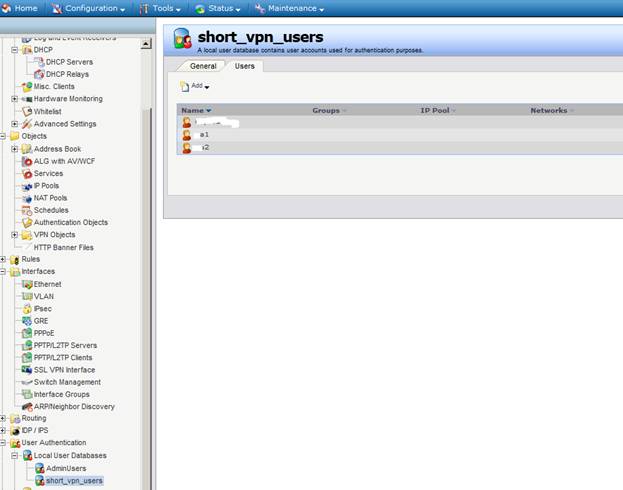Click the sidebar scroll up arrow
623x490 pixels.
coord(146,44)
